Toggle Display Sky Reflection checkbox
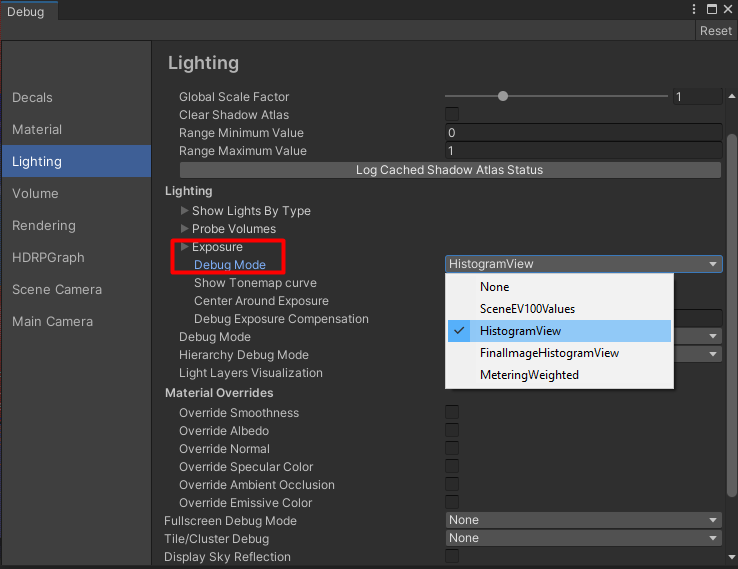Image resolution: width=738 pixels, height=569 pixels. (452, 556)
